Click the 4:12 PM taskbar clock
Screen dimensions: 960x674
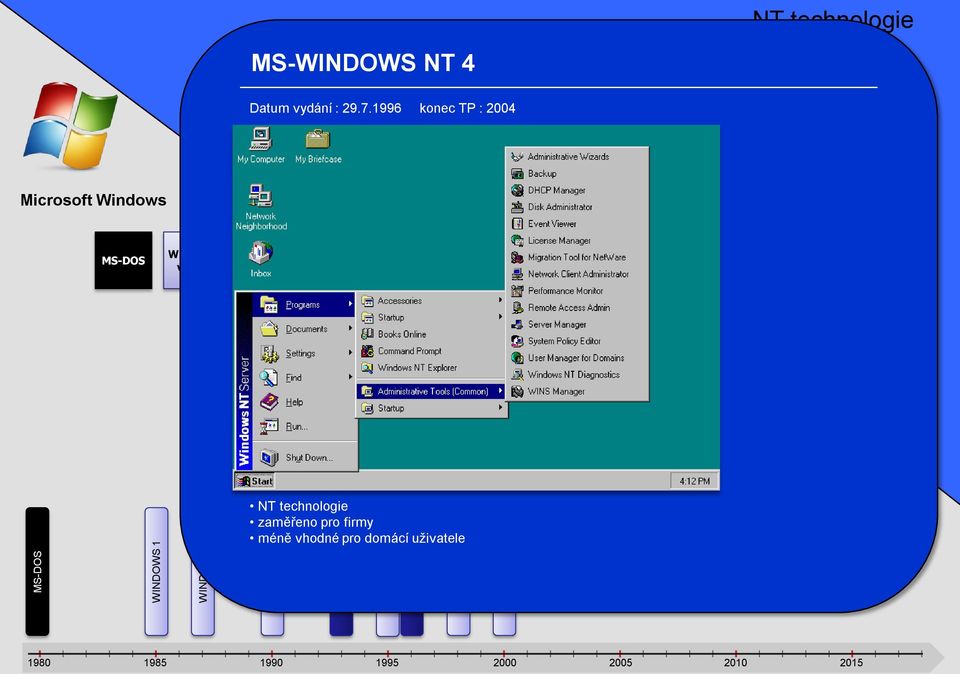694,481
